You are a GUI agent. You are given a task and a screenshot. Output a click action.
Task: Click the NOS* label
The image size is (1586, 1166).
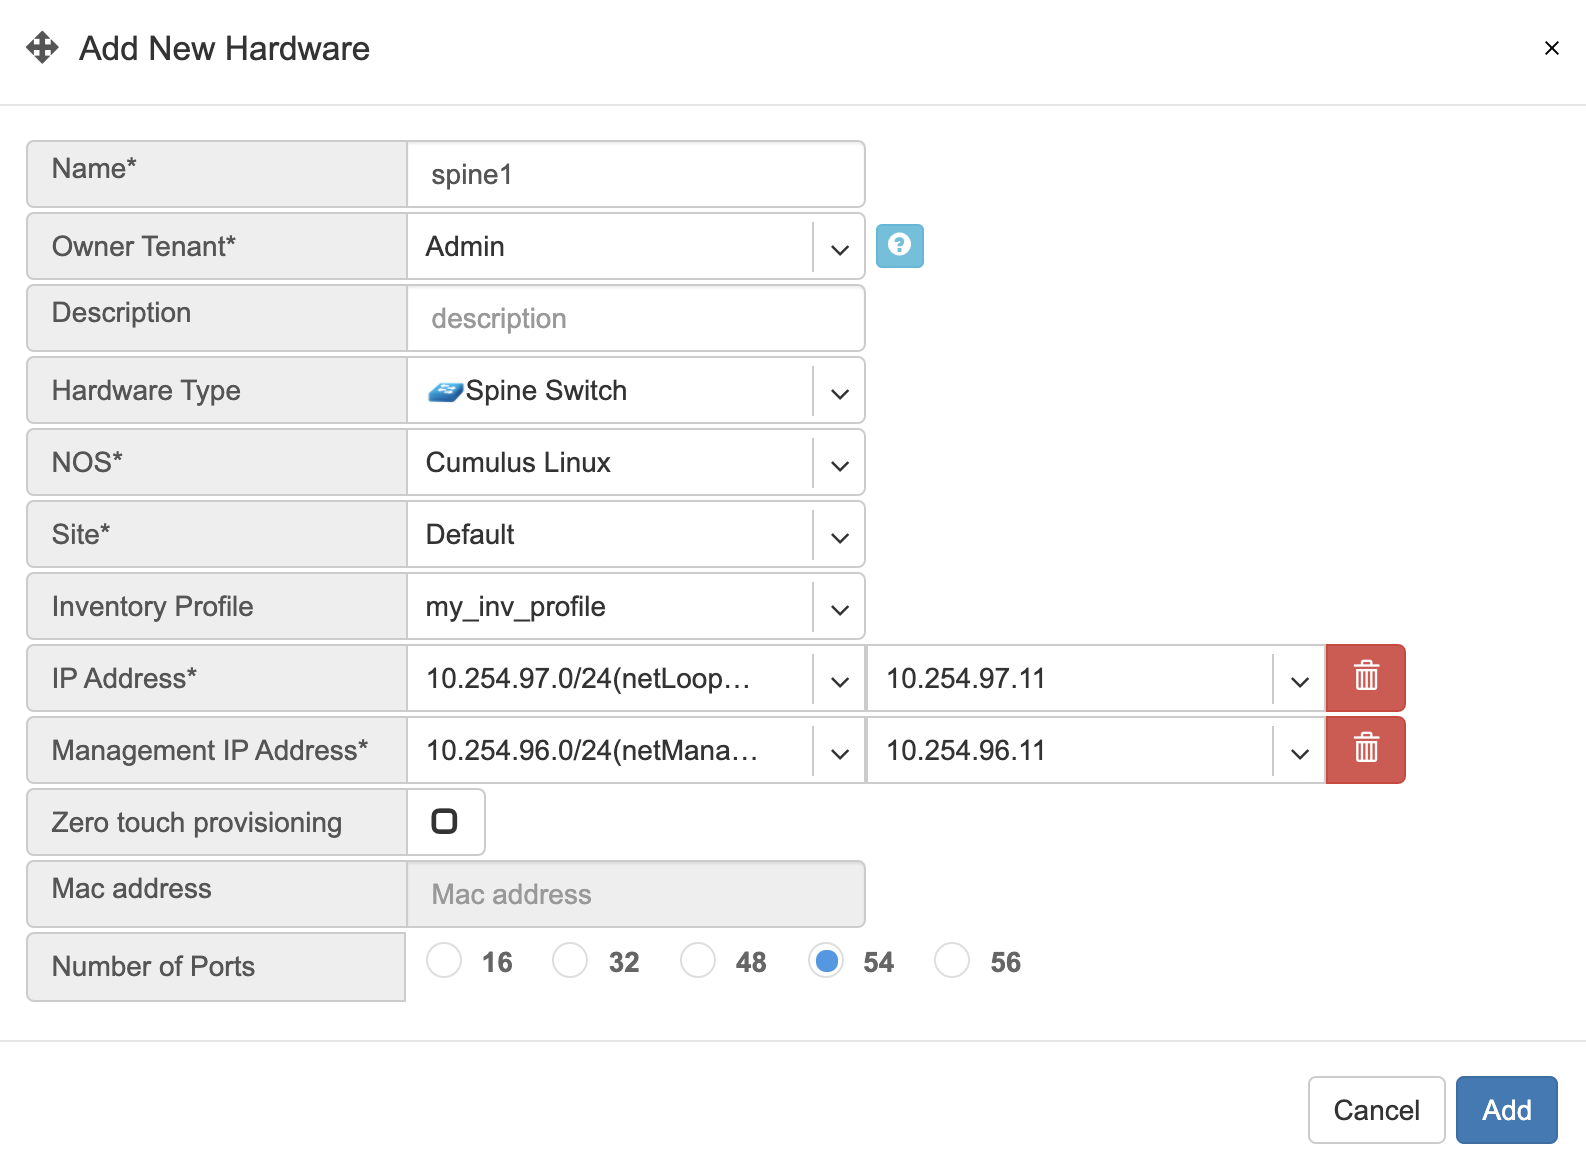pyautogui.click(x=87, y=462)
